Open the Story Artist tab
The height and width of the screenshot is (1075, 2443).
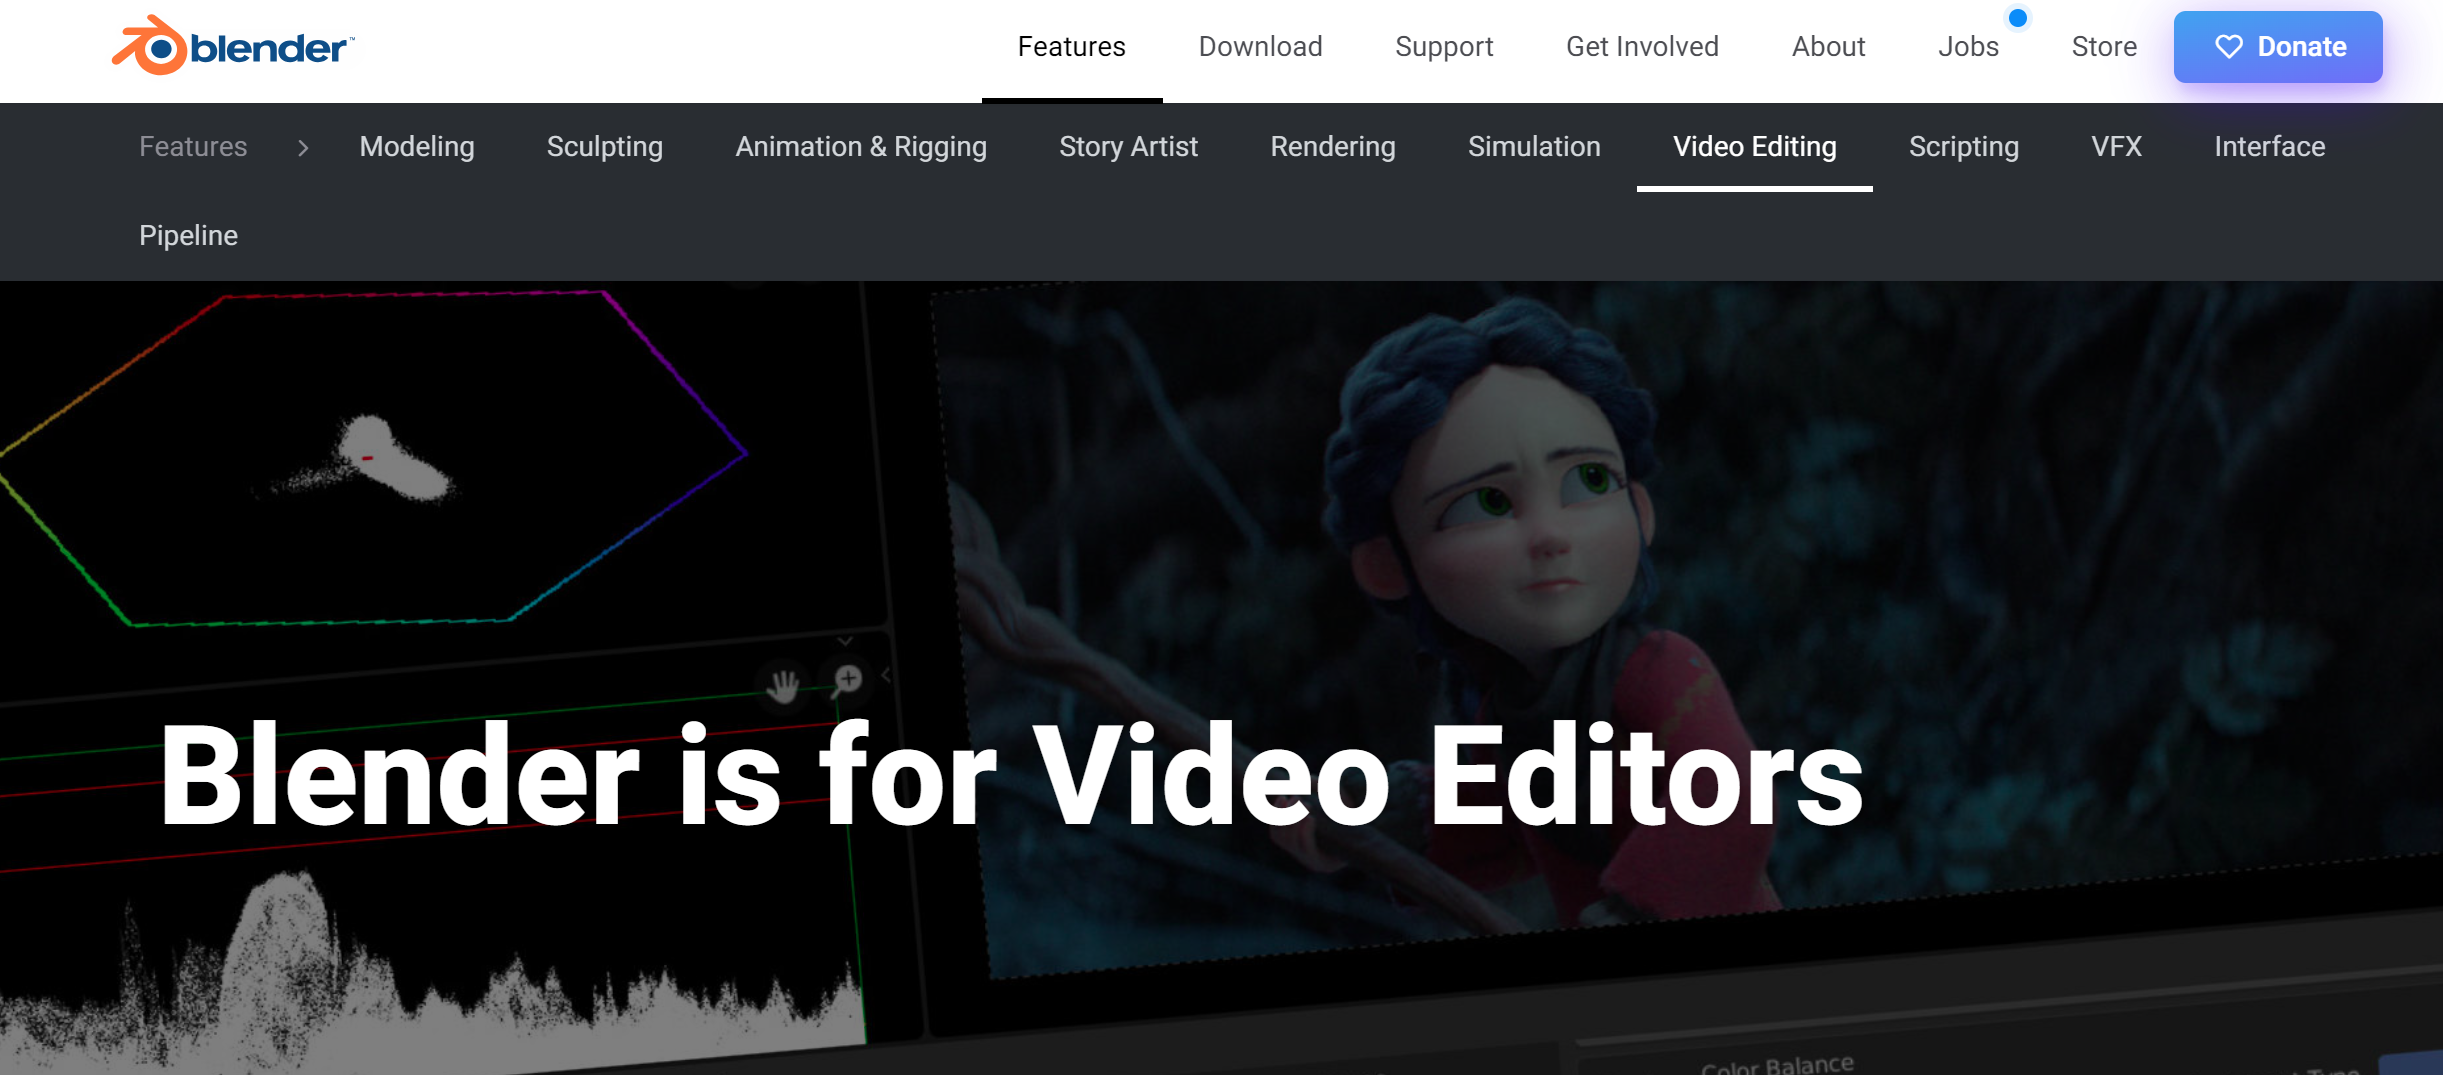coord(1128,147)
